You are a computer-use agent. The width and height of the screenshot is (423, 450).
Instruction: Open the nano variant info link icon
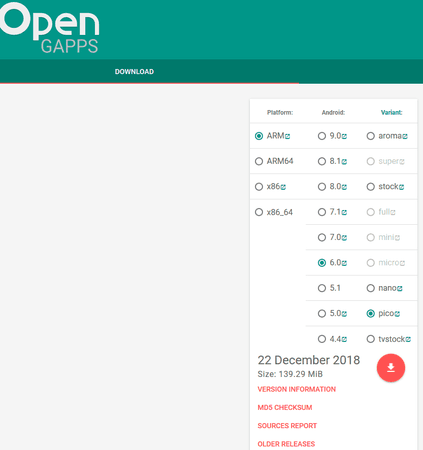(x=400, y=288)
